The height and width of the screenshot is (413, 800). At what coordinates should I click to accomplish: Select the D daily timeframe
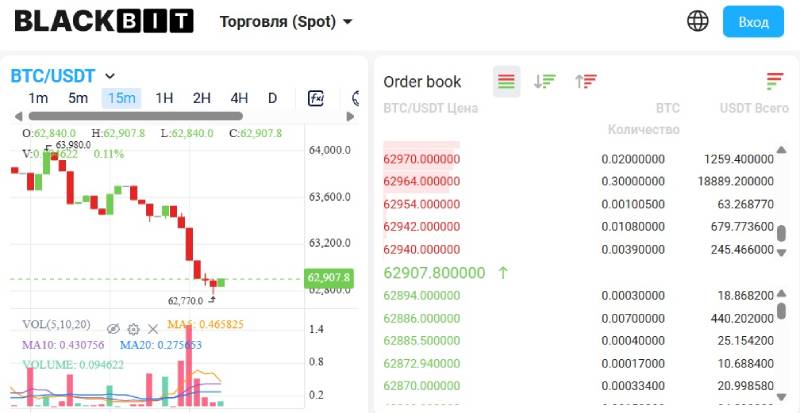pos(272,98)
